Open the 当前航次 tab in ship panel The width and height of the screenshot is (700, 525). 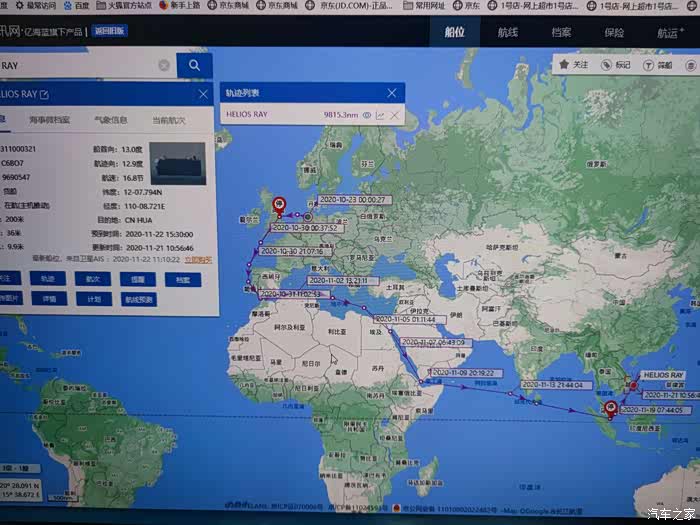169,121
